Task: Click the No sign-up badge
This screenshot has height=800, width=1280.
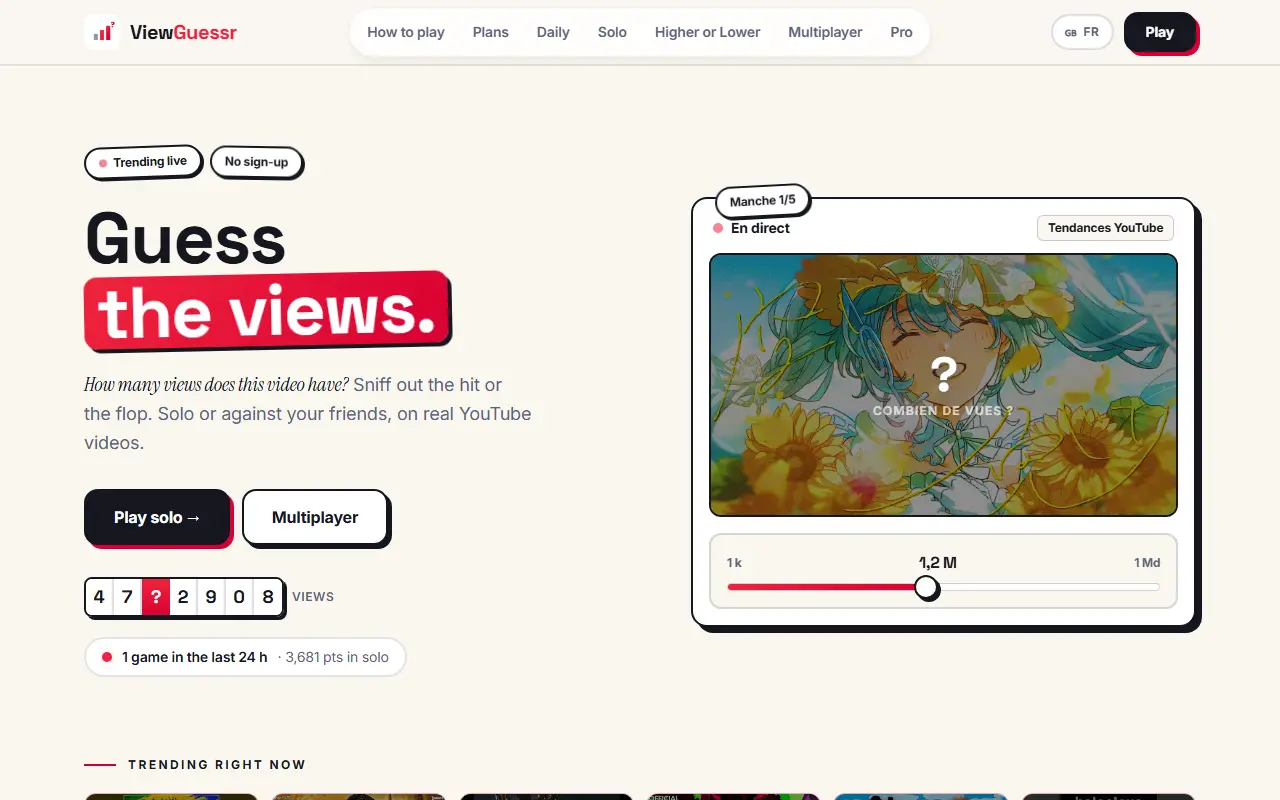Action: (256, 162)
